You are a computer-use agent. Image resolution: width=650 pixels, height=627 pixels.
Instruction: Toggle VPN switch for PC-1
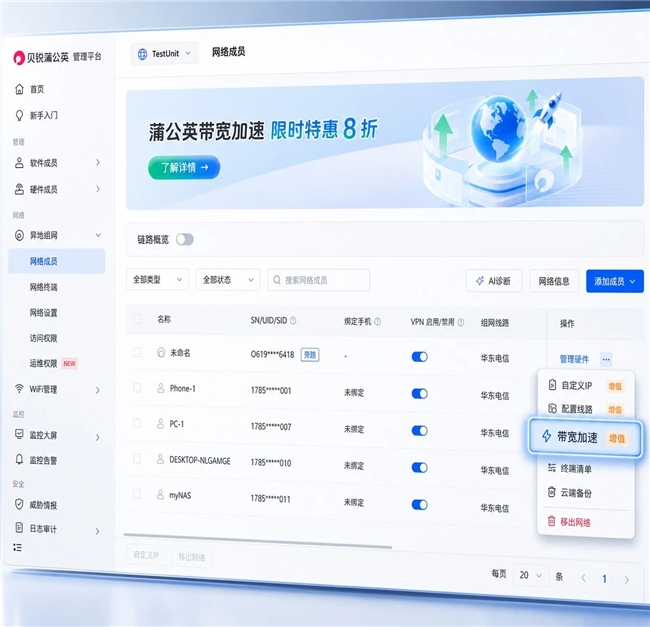click(x=420, y=431)
